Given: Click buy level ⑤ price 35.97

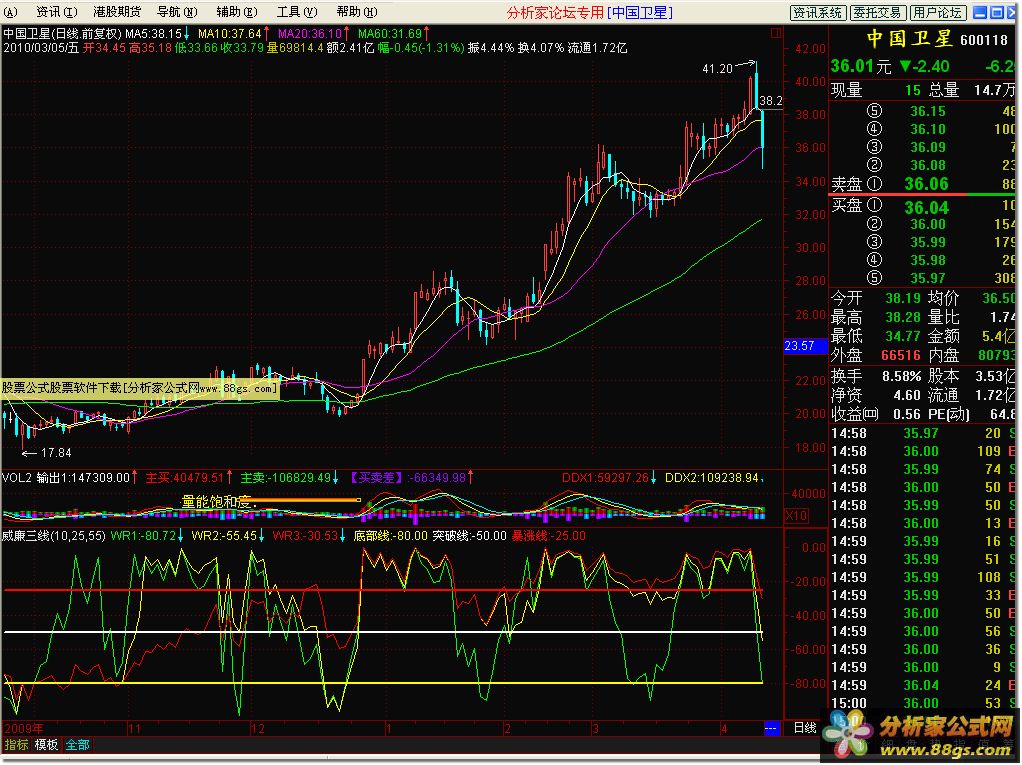Looking at the screenshot, I should coord(927,278).
